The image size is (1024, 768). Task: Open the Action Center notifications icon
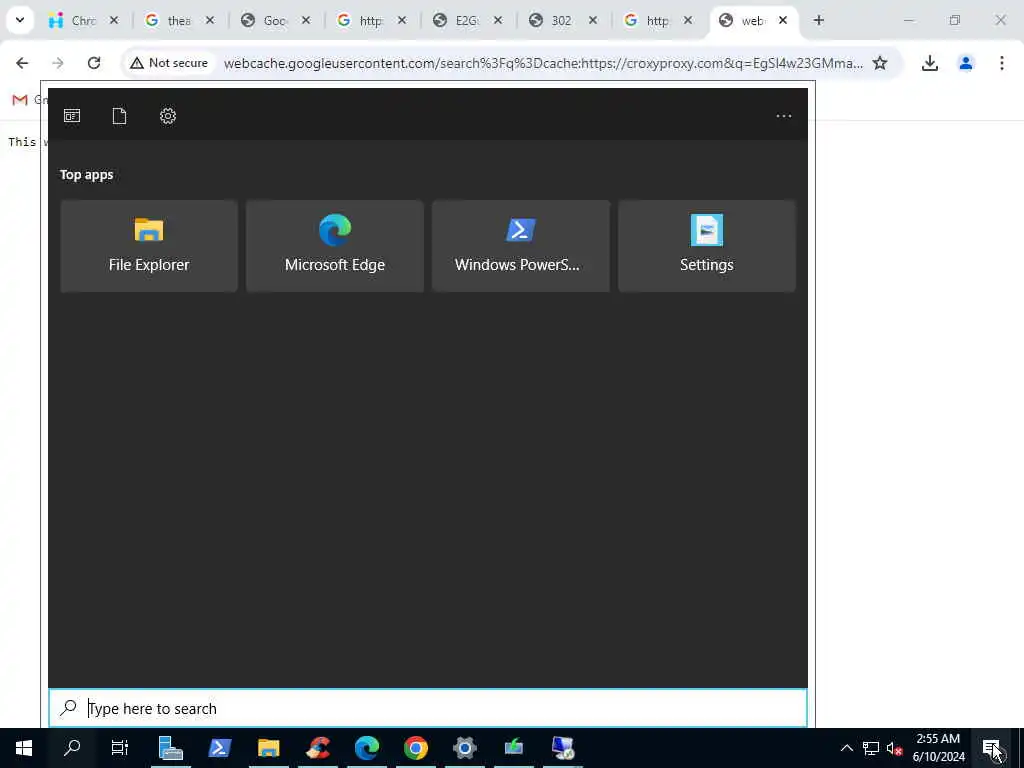(991, 748)
